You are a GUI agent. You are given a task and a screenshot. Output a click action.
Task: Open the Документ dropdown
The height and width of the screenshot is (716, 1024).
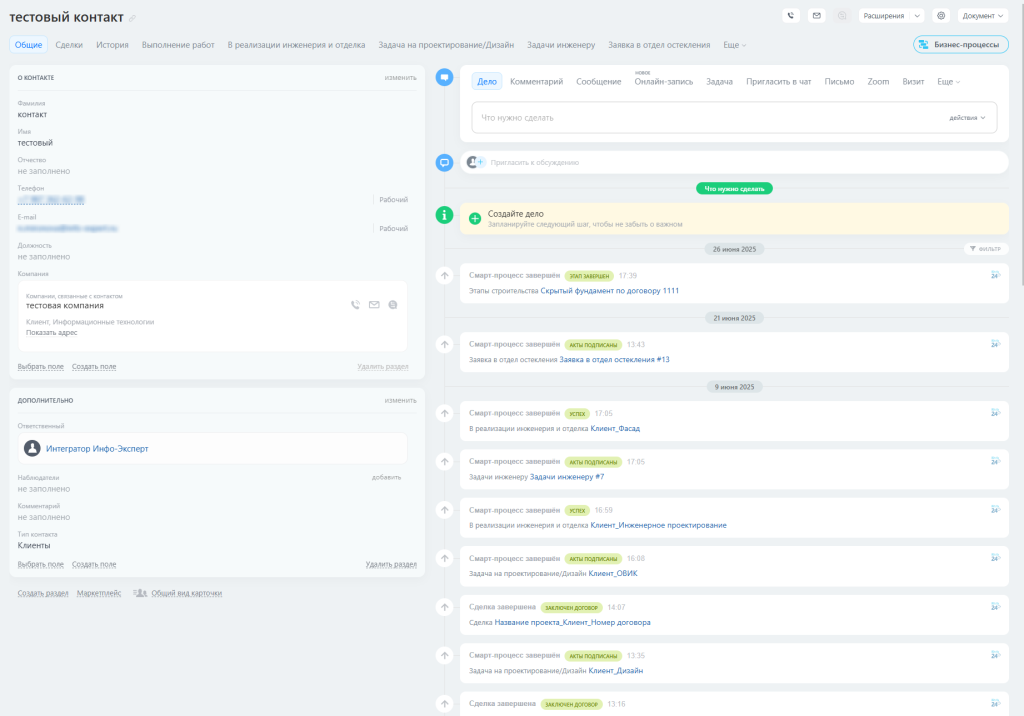click(983, 16)
